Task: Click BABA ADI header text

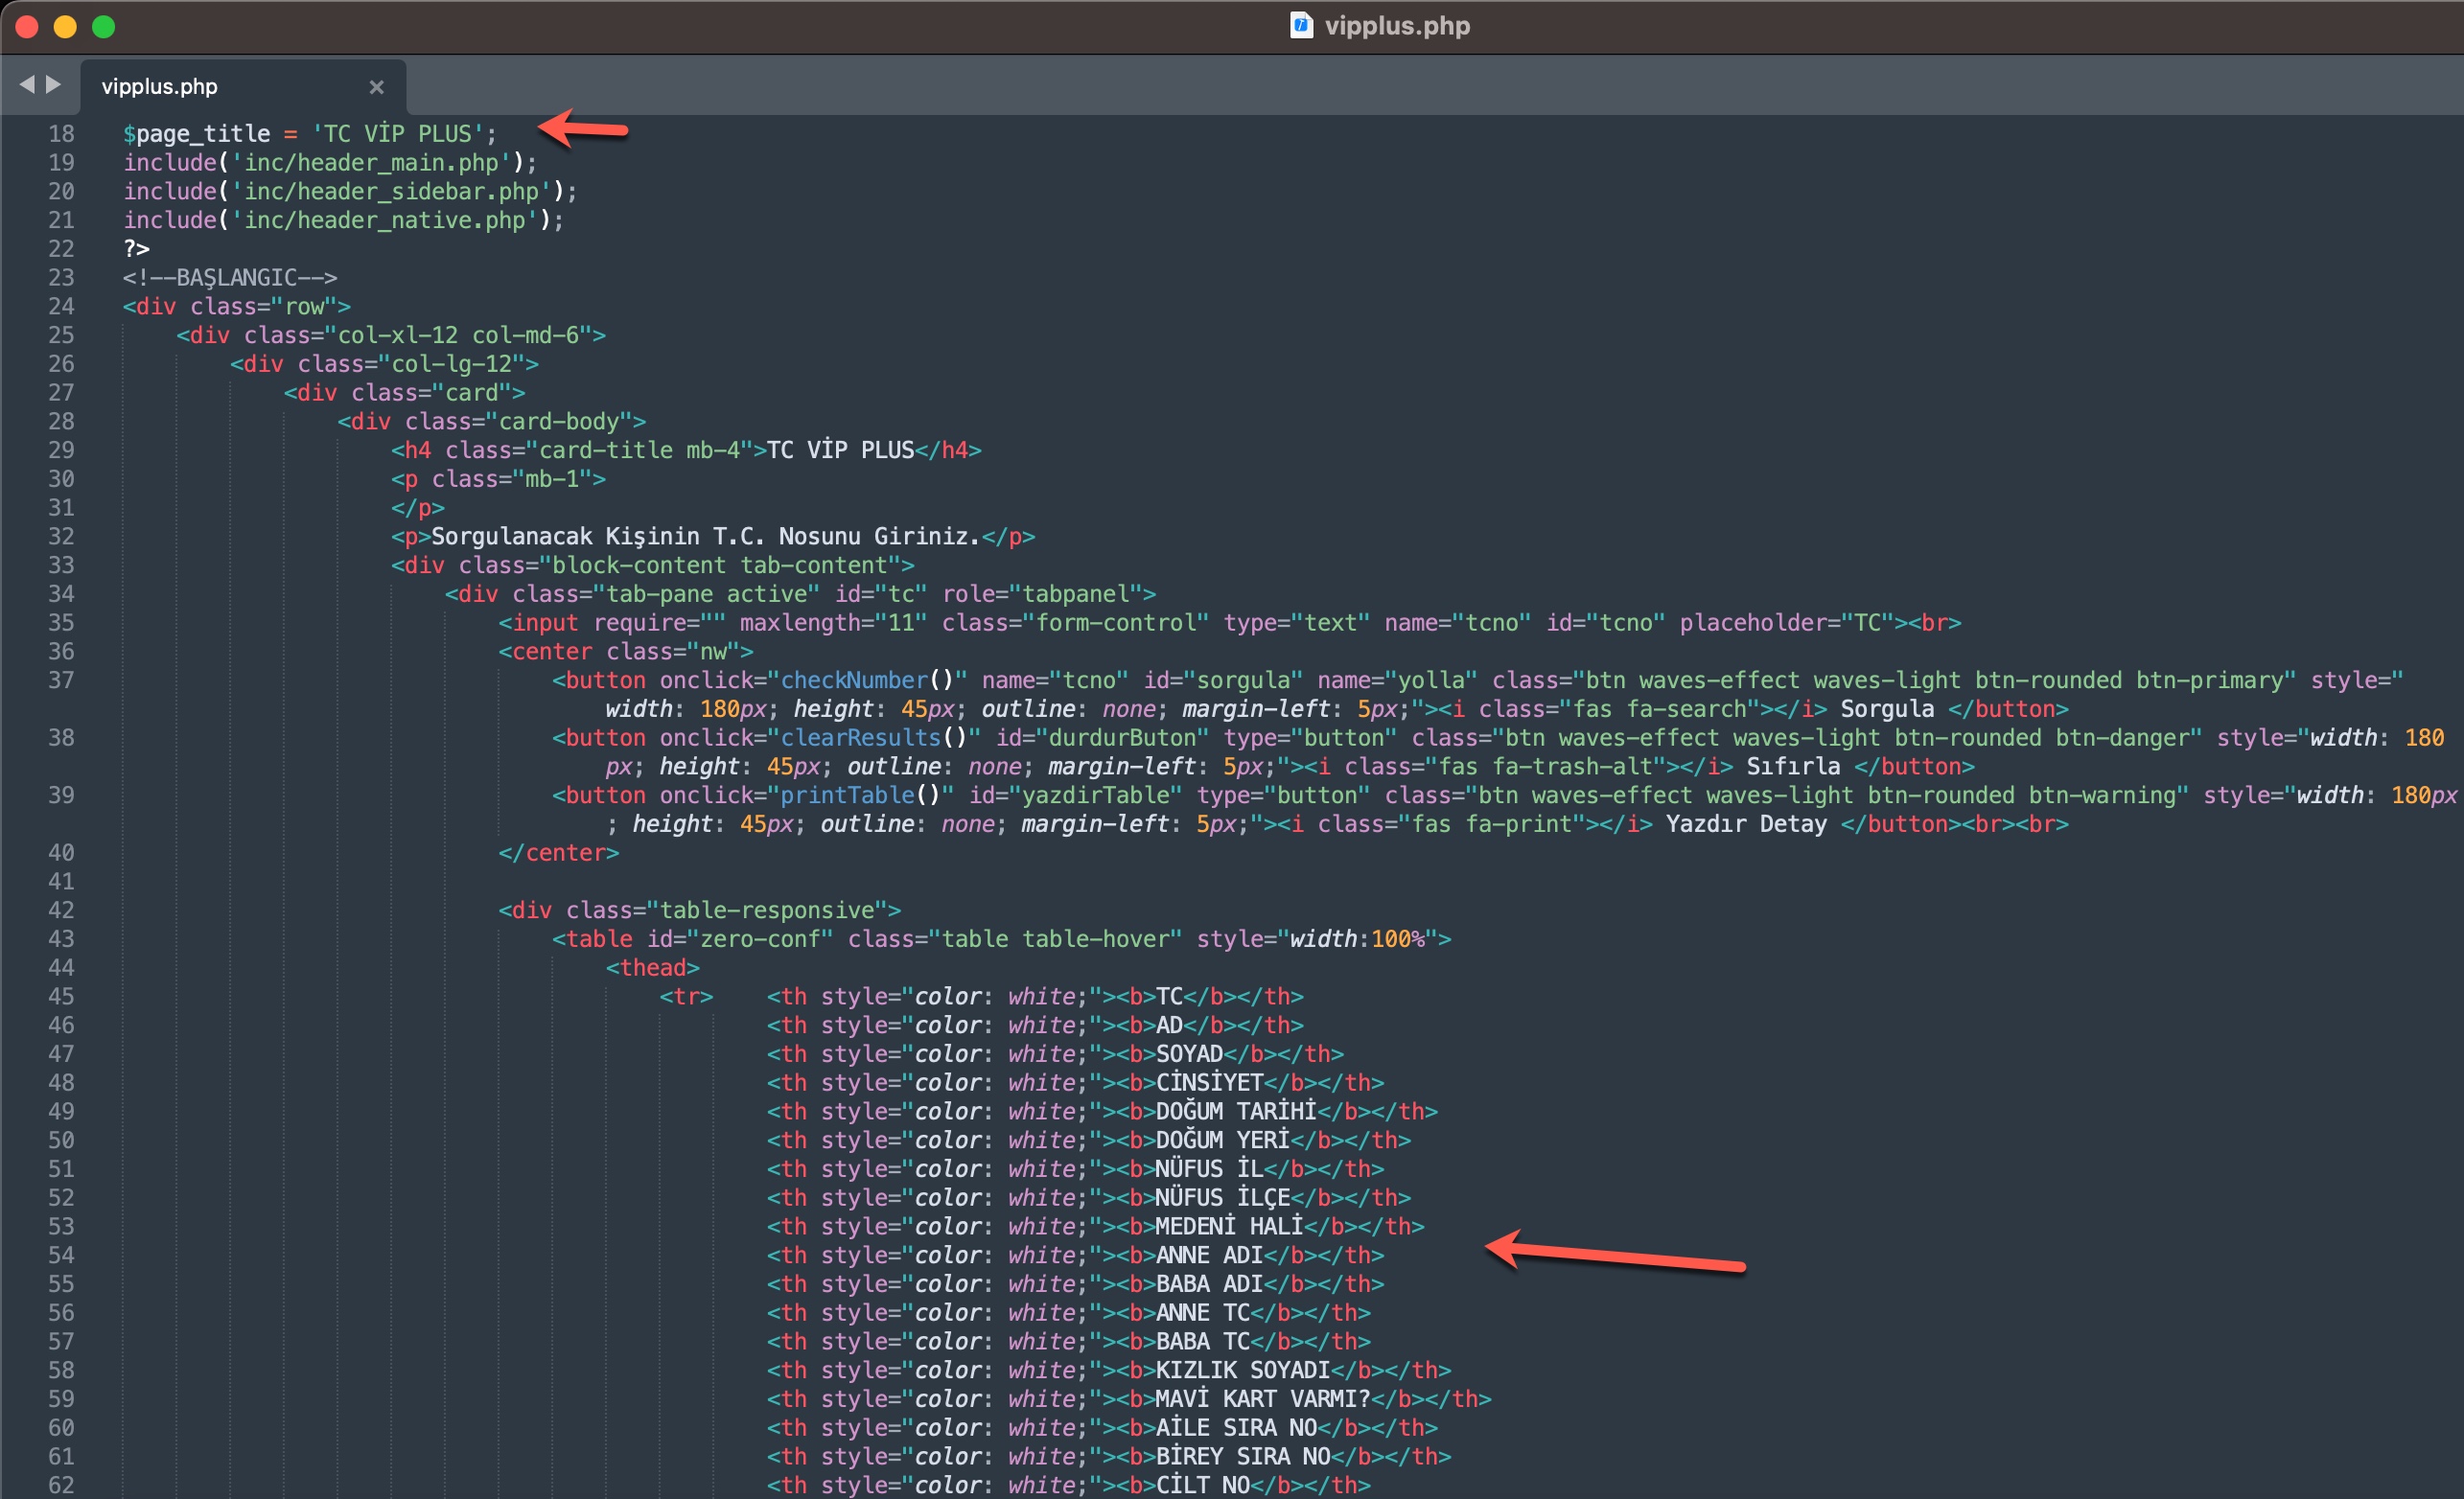Action: [1210, 1285]
